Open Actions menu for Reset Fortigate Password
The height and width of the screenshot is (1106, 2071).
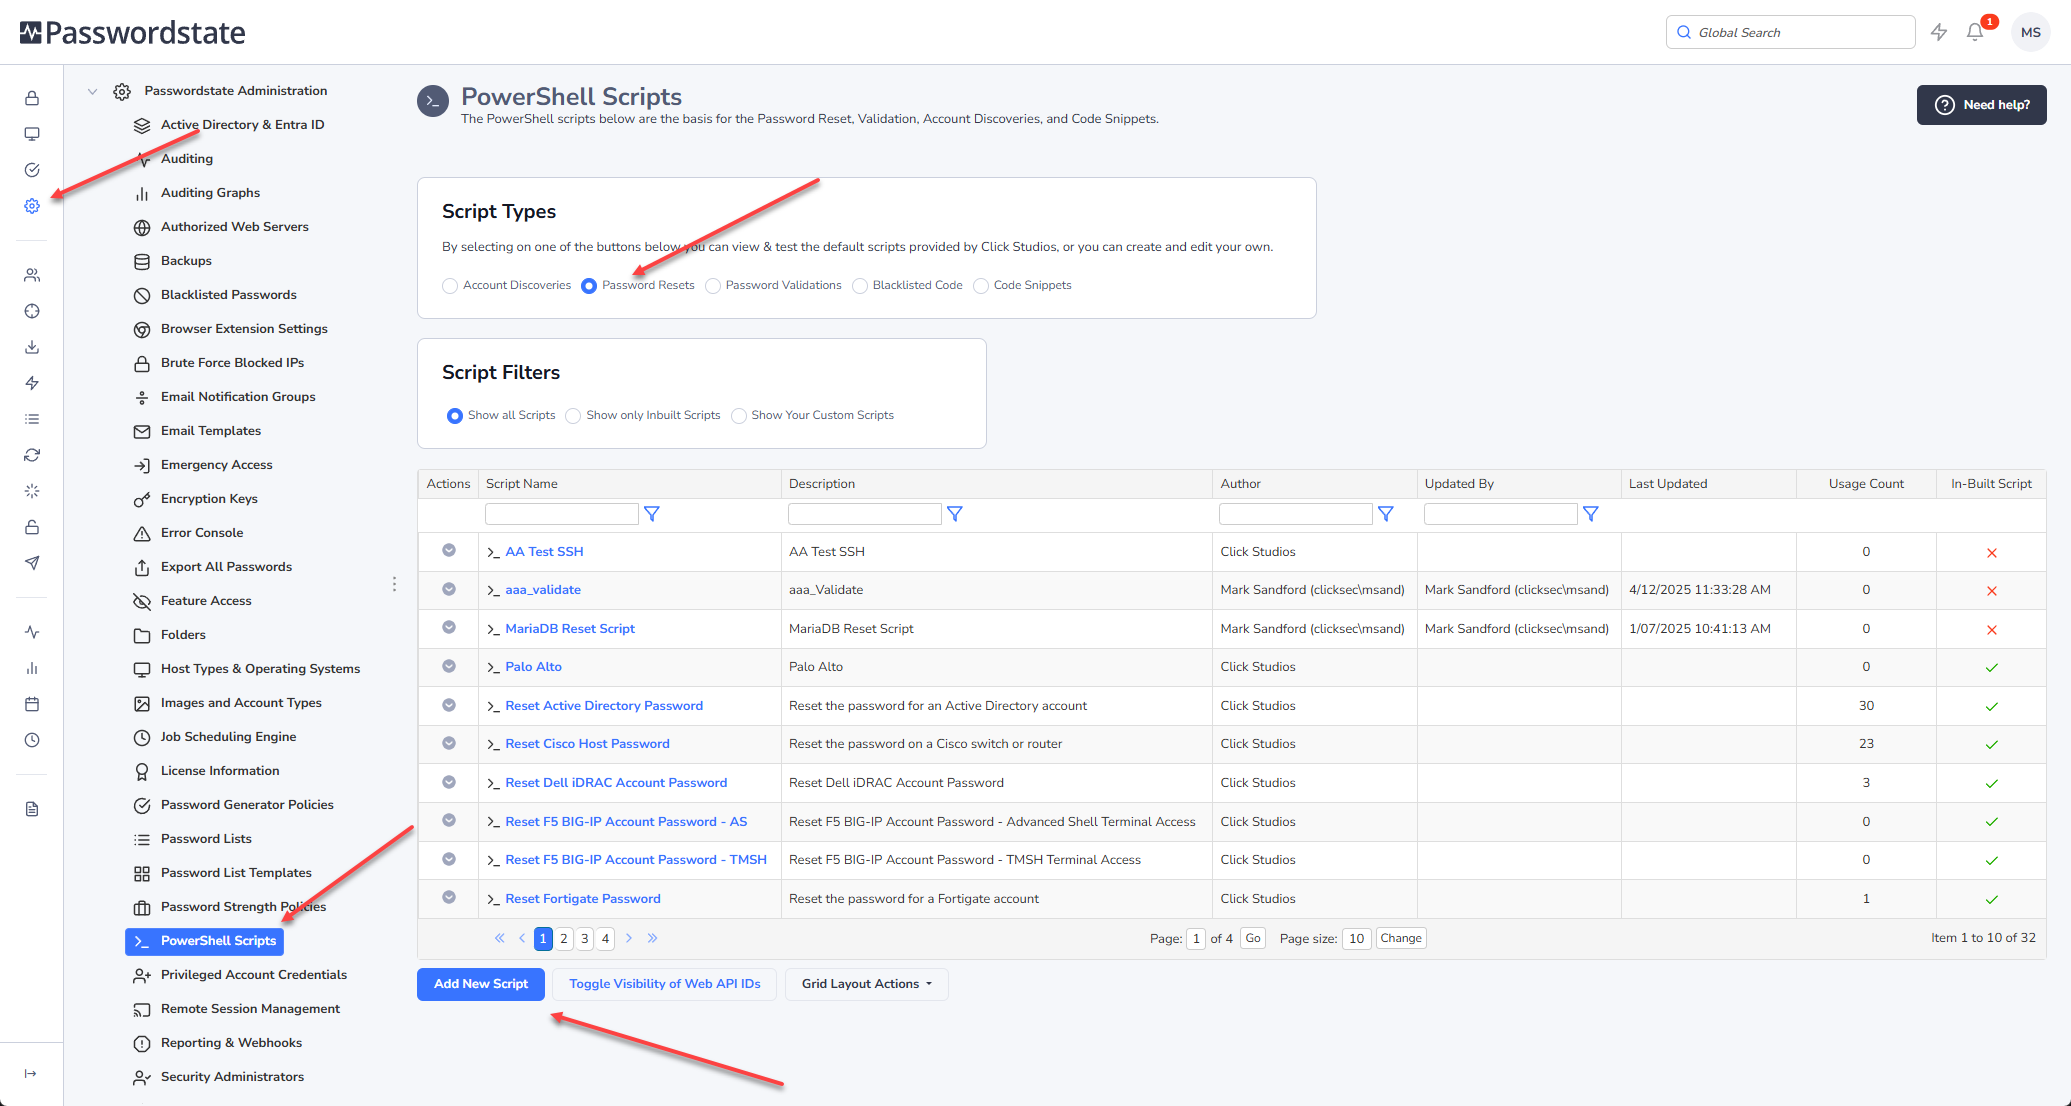[x=449, y=897]
